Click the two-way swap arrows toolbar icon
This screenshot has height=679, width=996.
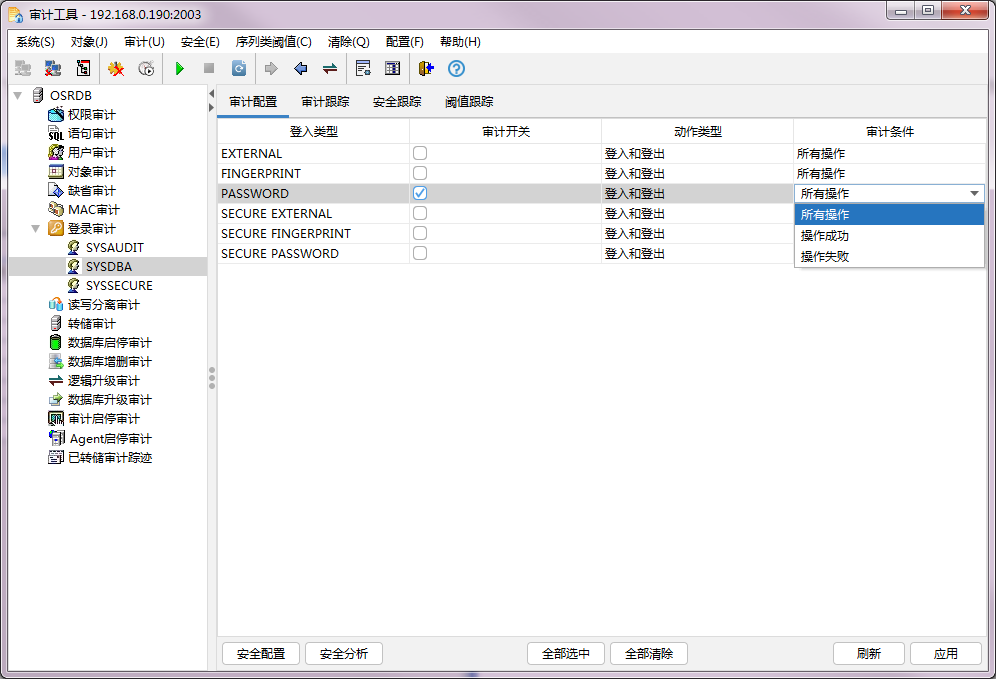(x=329, y=69)
